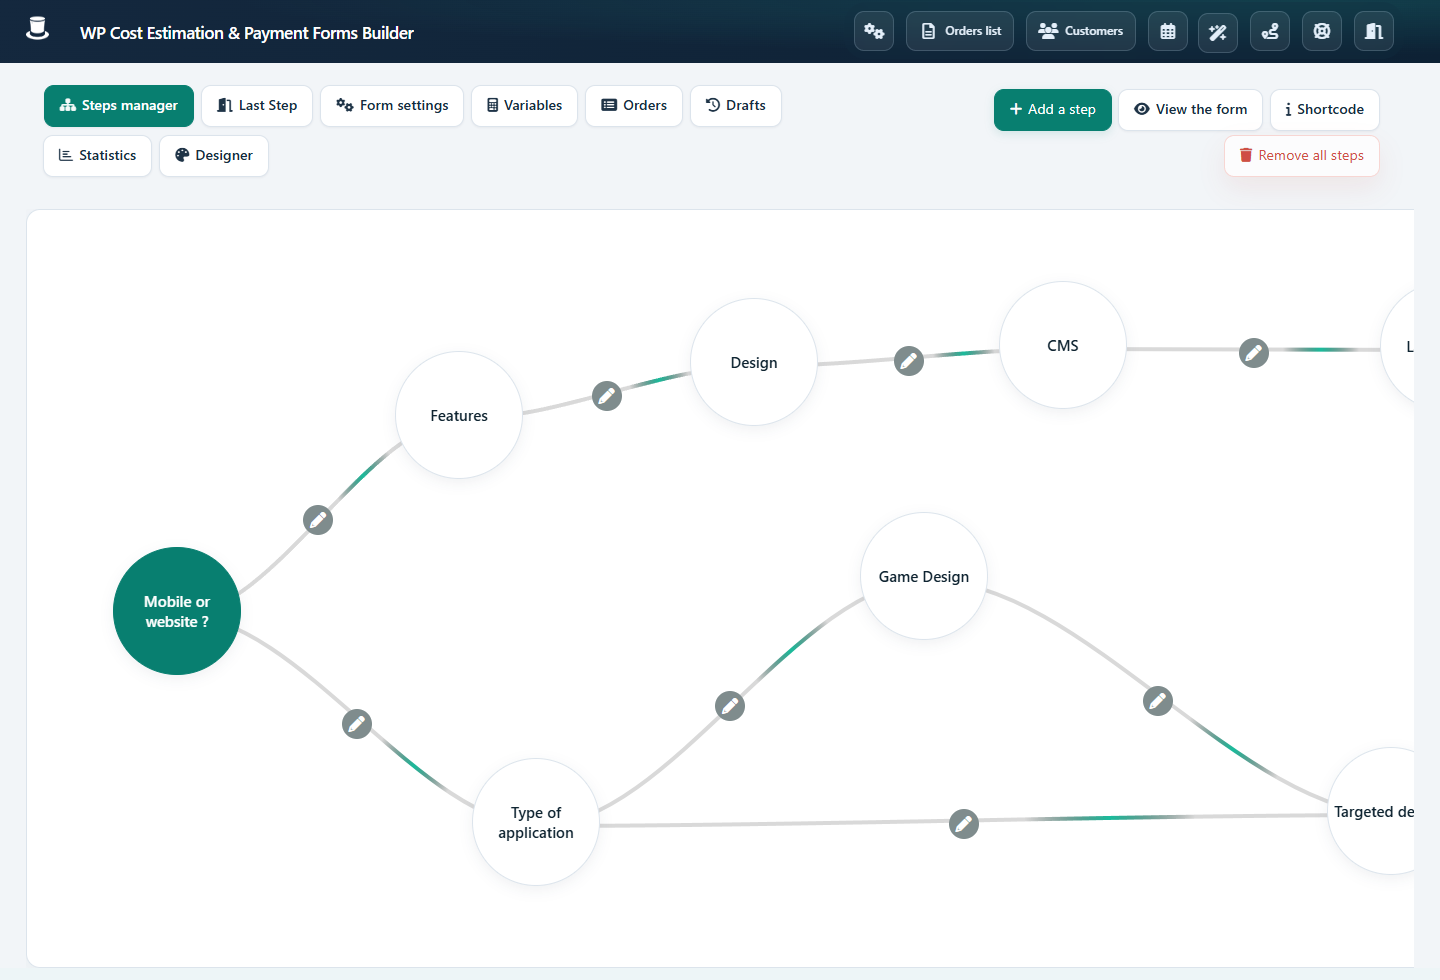Image resolution: width=1440 pixels, height=980 pixels.
Task: Select the Game Design step node
Action: (924, 576)
